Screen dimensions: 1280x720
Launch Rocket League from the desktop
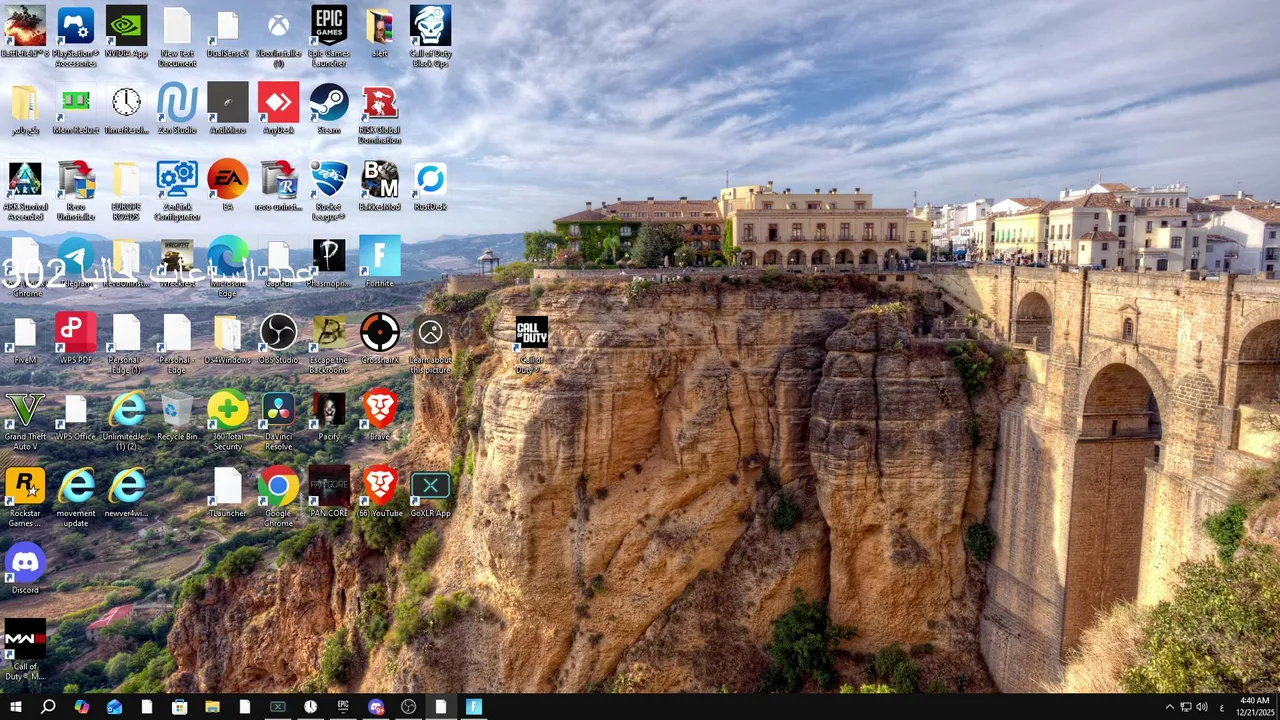pyautogui.click(x=329, y=190)
